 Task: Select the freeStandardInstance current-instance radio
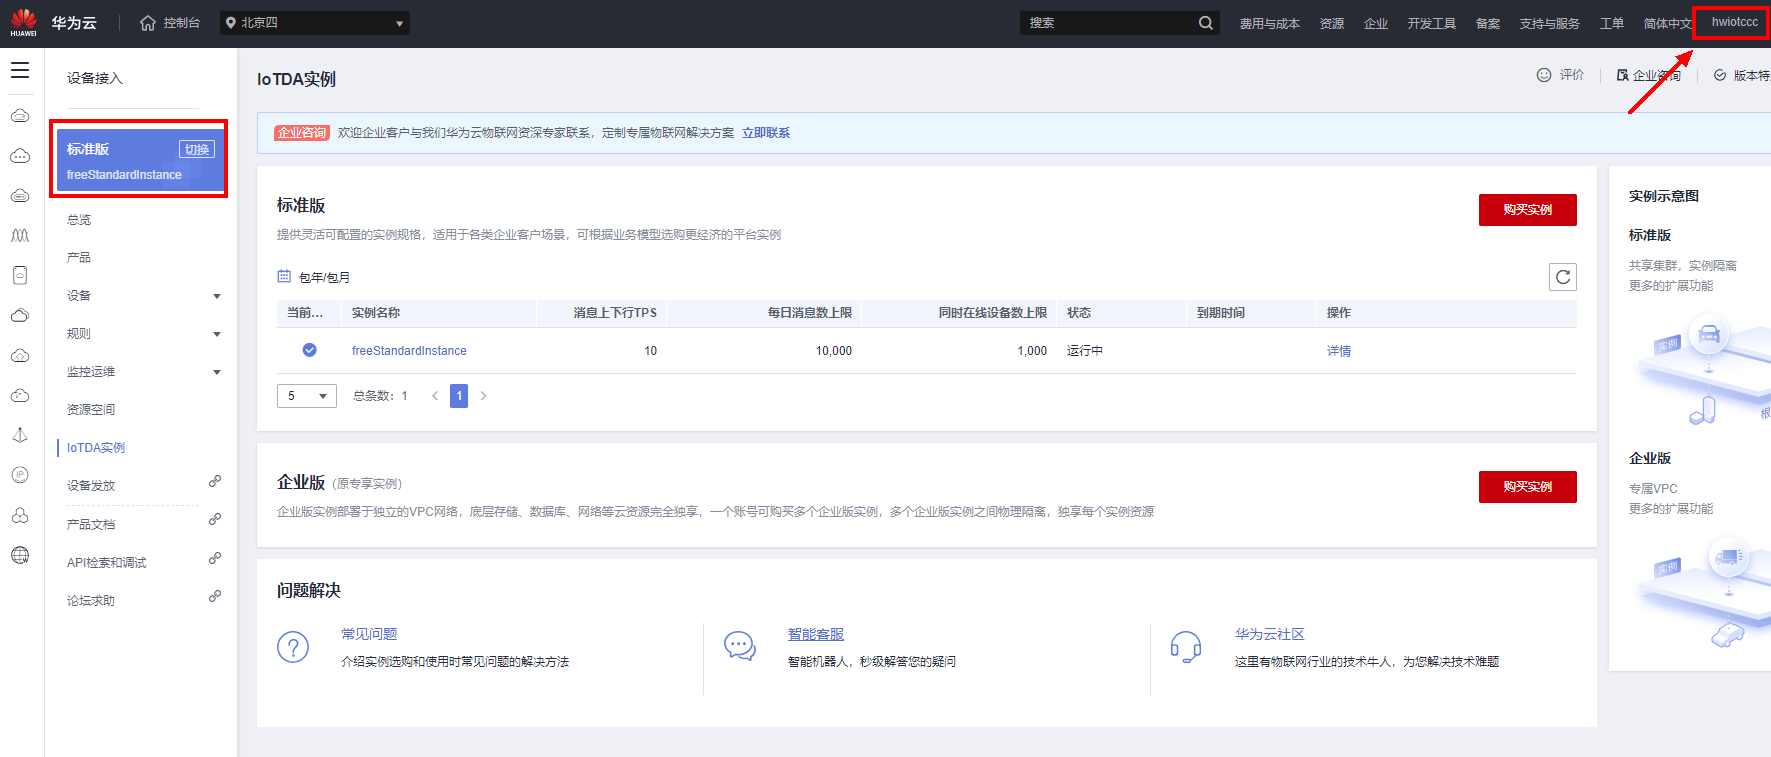(310, 350)
